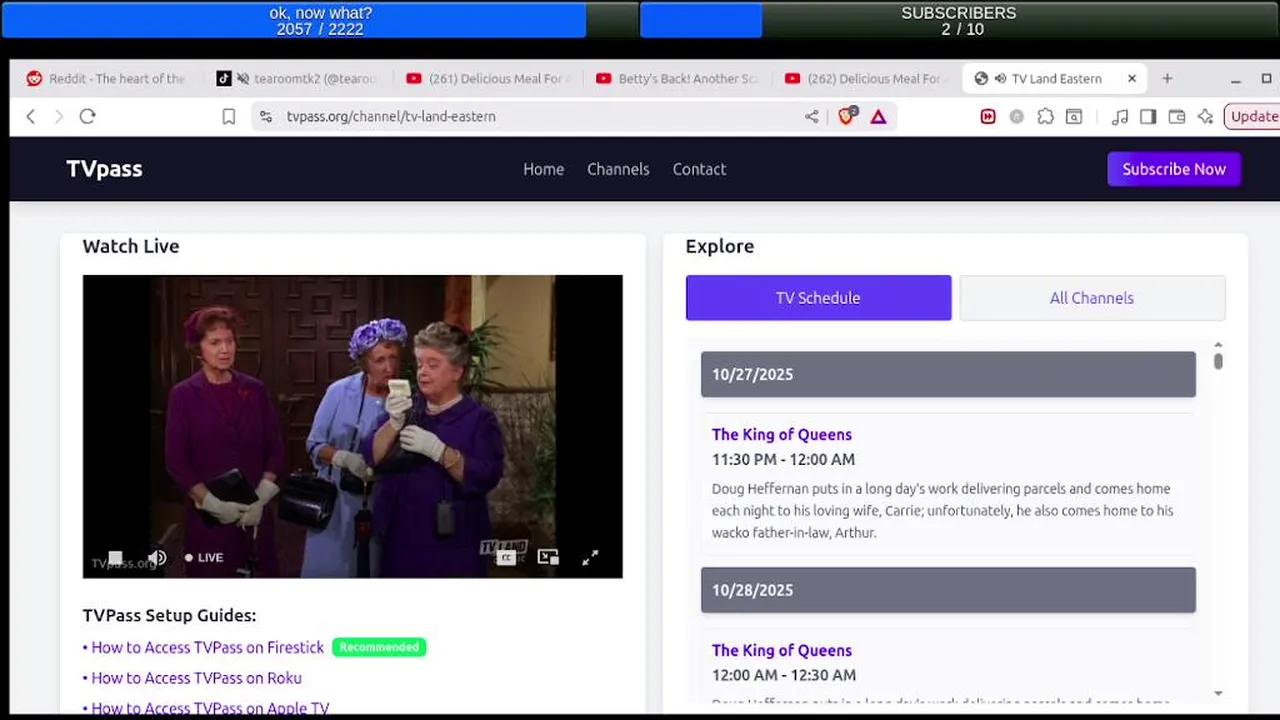The image size is (1280, 720).
Task: Click the 'ok, now what?' progress bar overlay
Action: [320, 20]
